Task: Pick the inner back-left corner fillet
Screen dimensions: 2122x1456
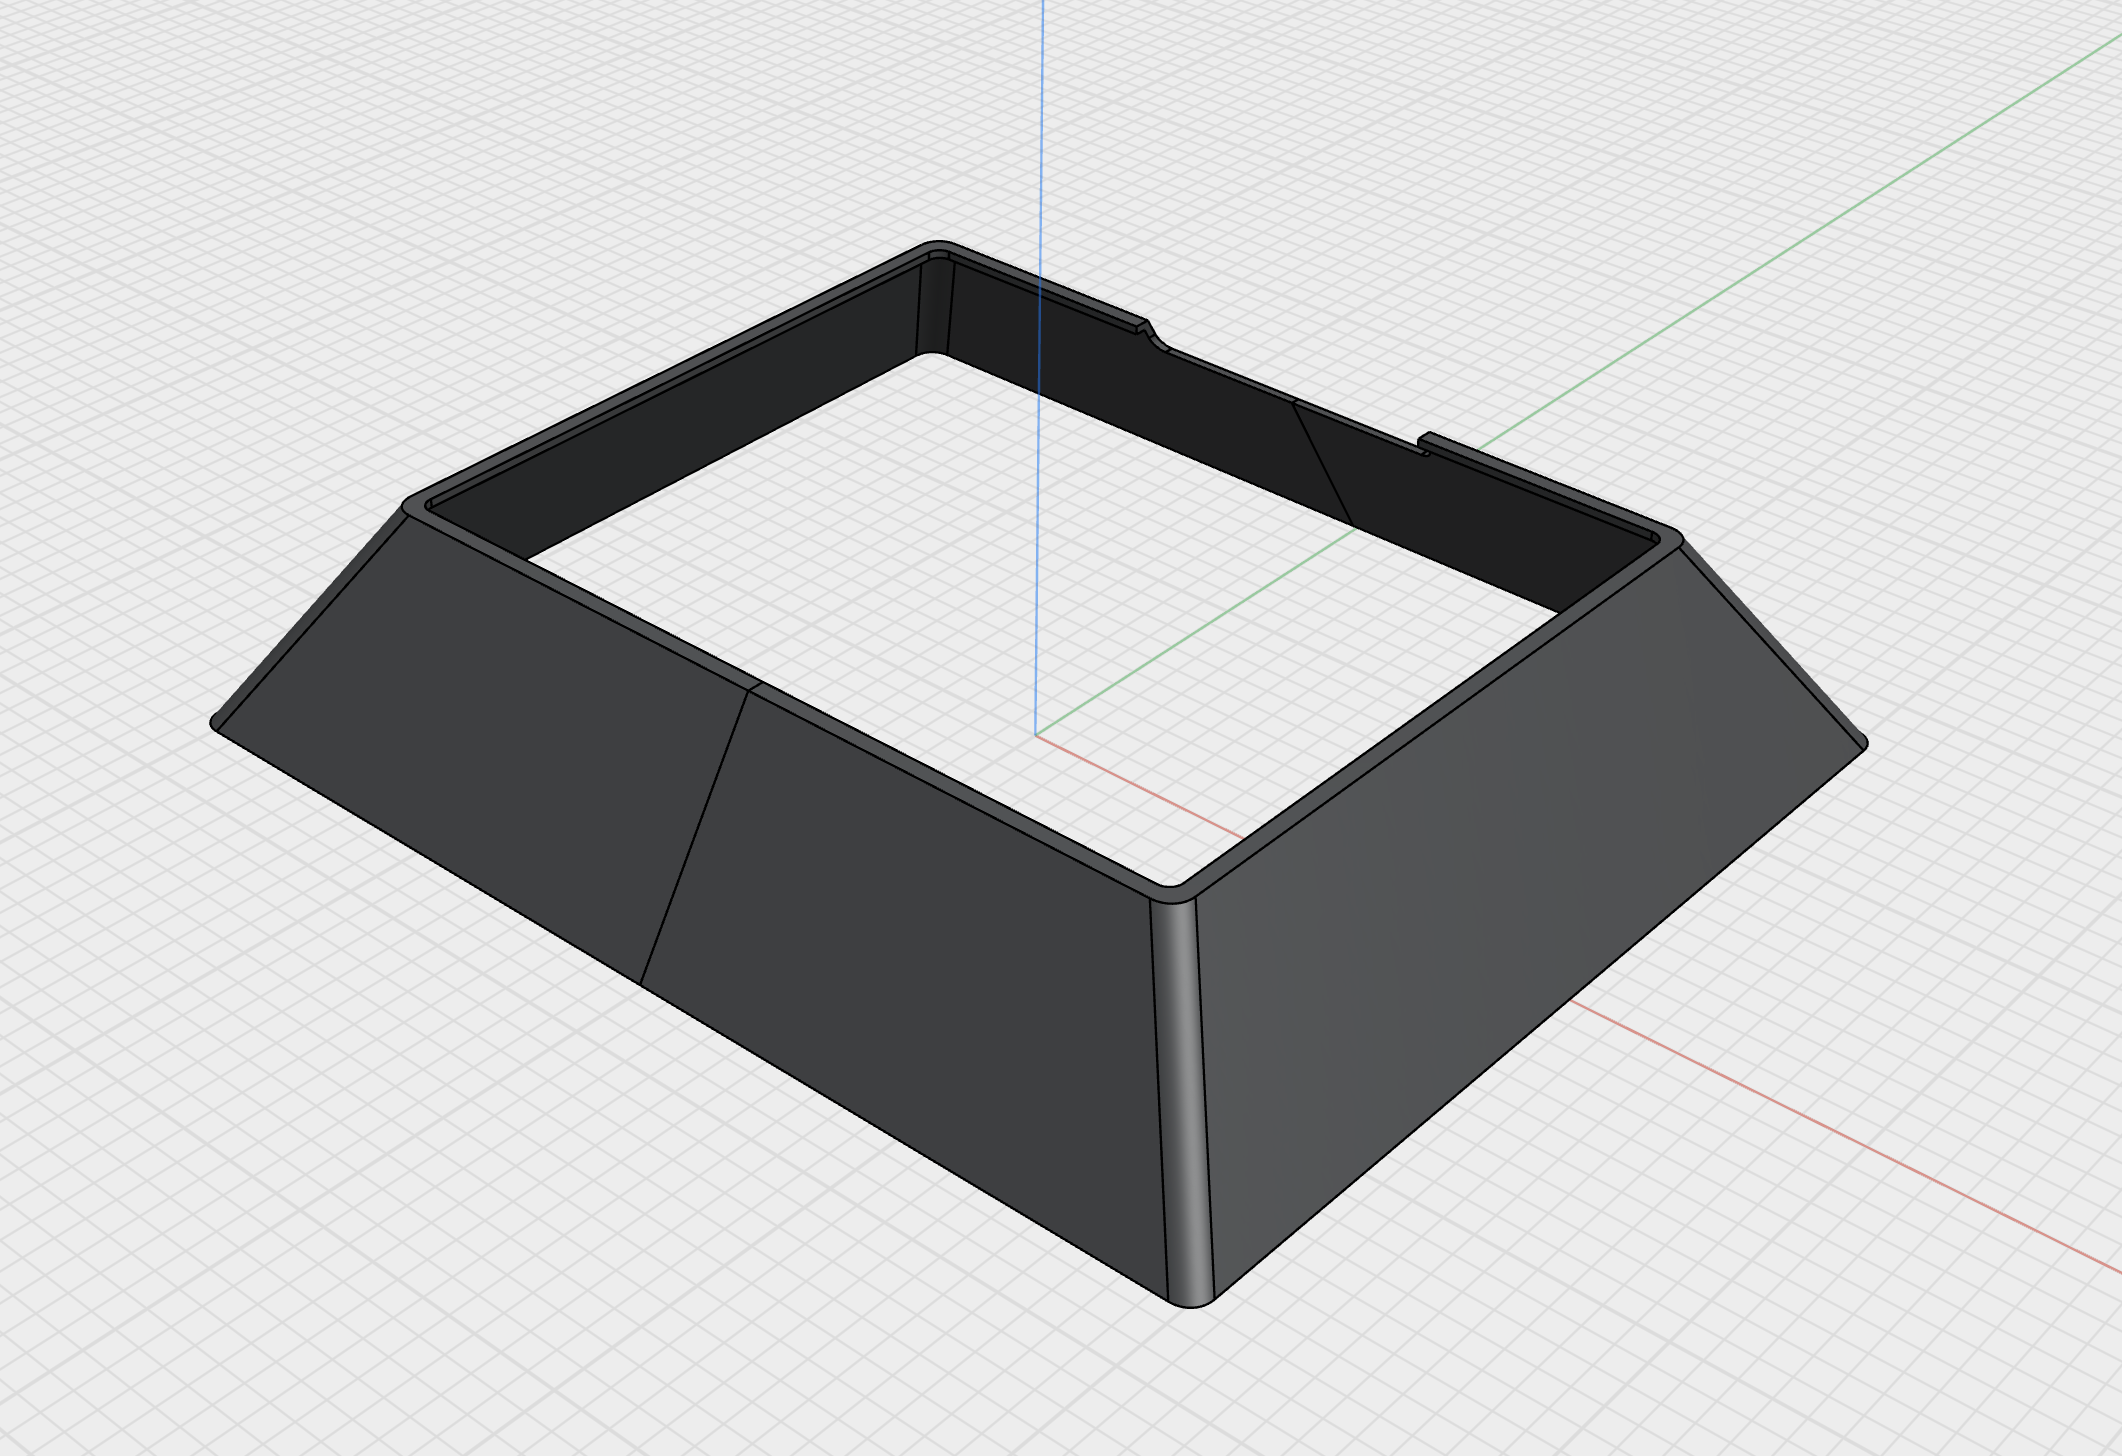Action: click(932, 305)
